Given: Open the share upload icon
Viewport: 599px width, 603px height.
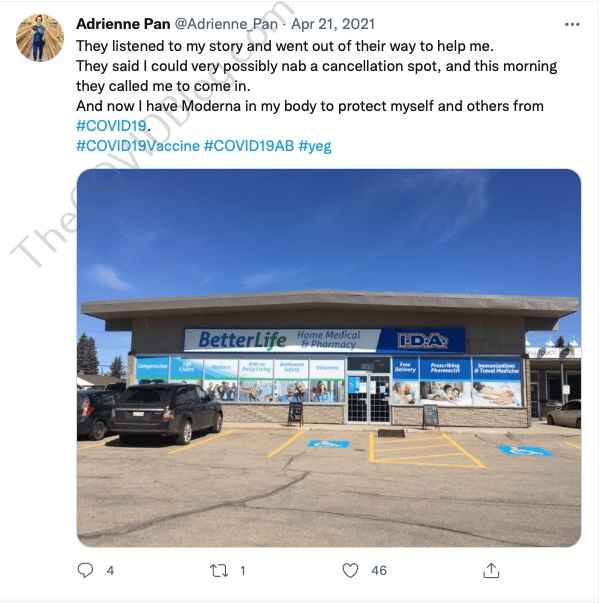Looking at the screenshot, I should point(491,570).
